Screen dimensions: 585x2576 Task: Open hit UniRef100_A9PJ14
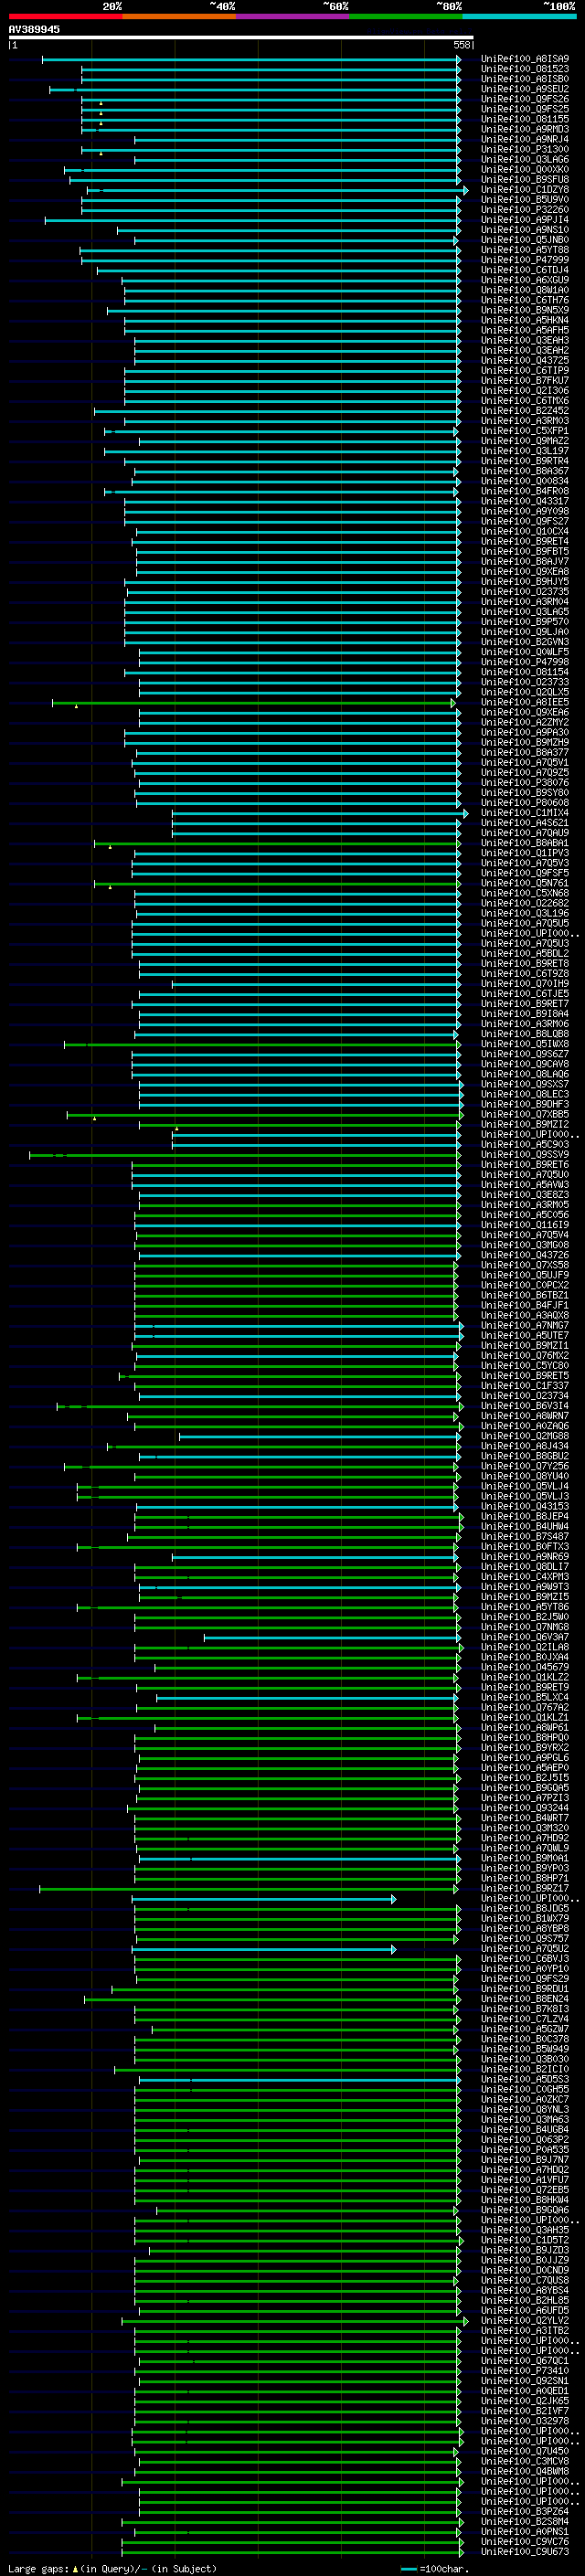click(x=525, y=220)
